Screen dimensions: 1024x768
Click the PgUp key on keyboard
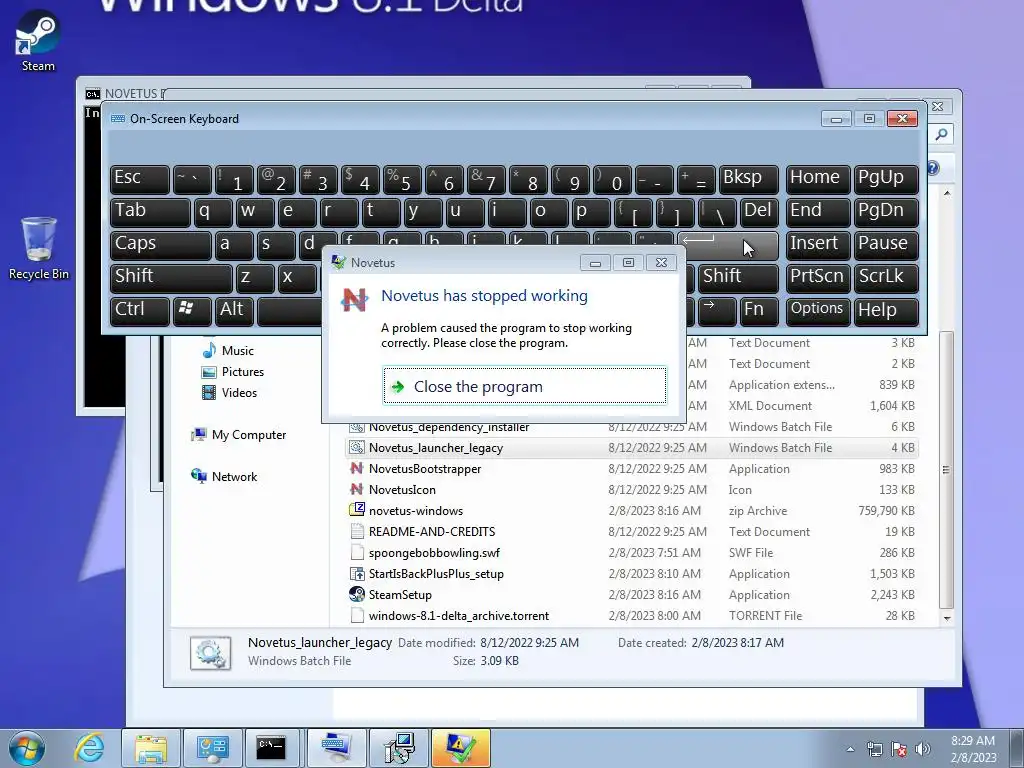[886, 178]
